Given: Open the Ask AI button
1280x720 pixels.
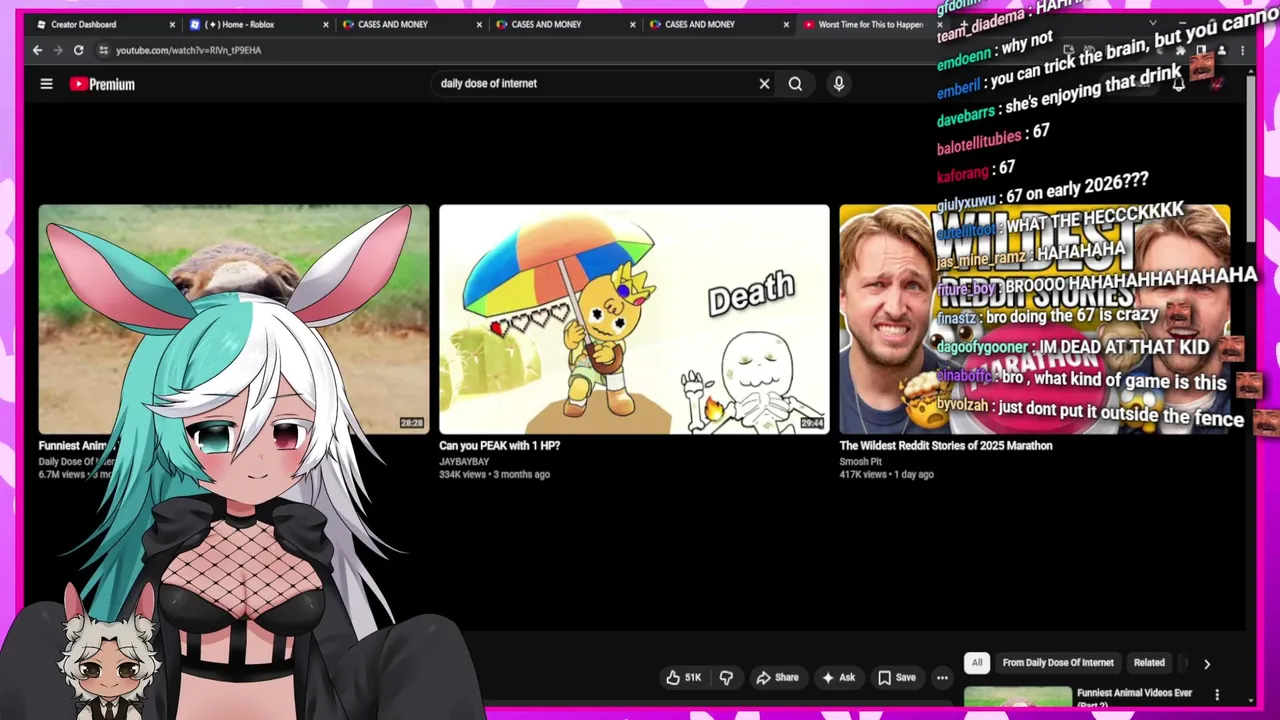Looking at the screenshot, I should 838,678.
